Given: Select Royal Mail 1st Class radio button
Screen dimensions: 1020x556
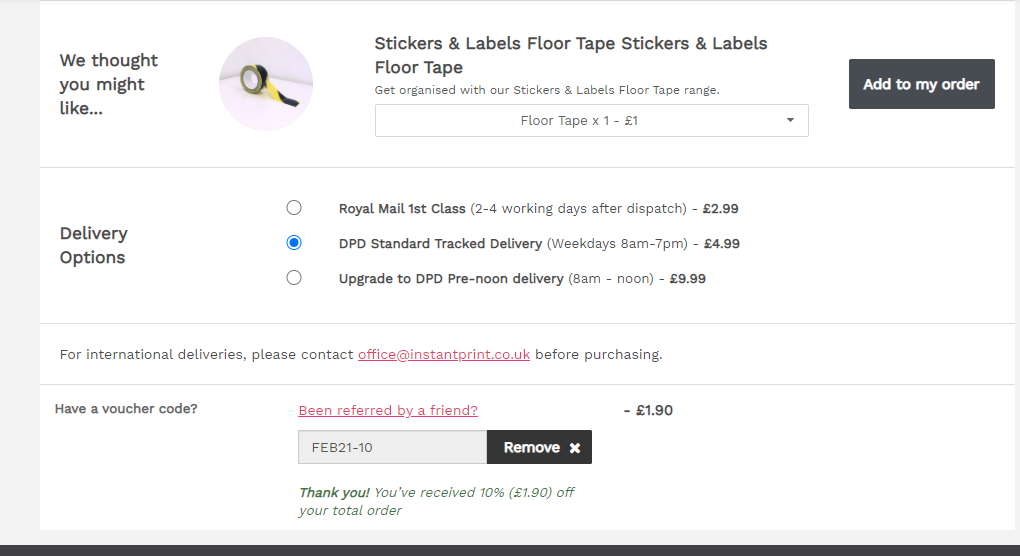Looking at the screenshot, I should (294, 208).
